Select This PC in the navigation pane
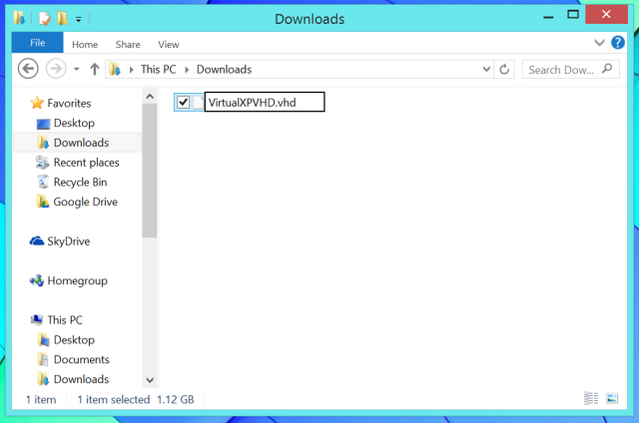This screenshot has height=423, width=639. click(x=65, y=320)
